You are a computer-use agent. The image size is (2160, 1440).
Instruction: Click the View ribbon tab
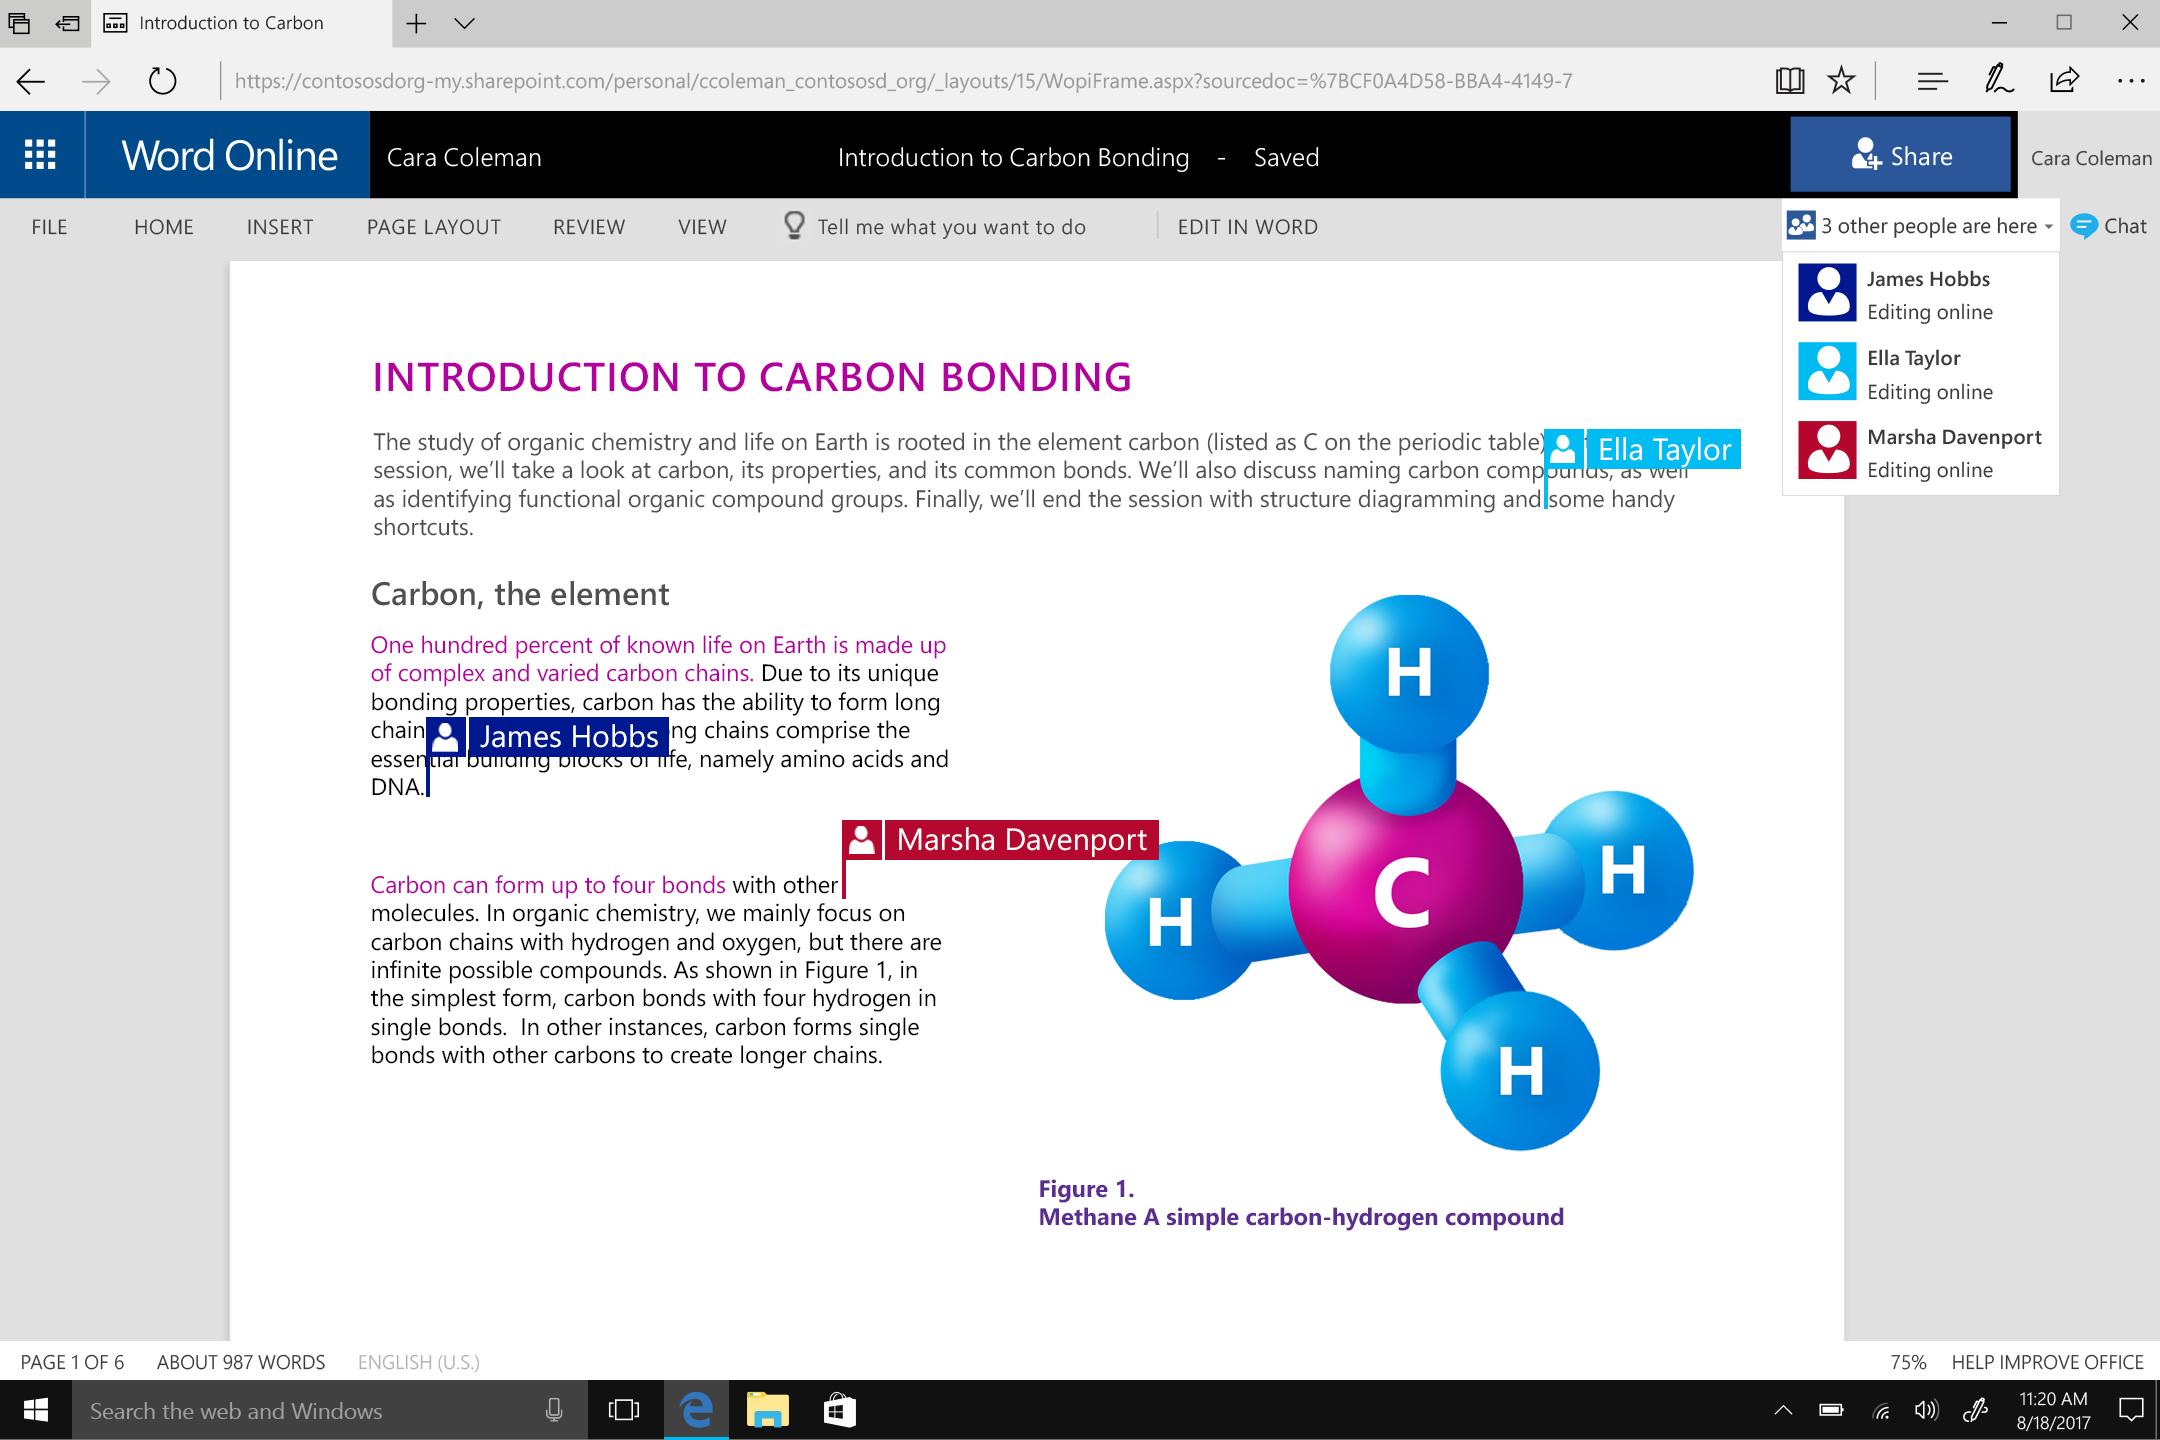(x=701, y=225)
